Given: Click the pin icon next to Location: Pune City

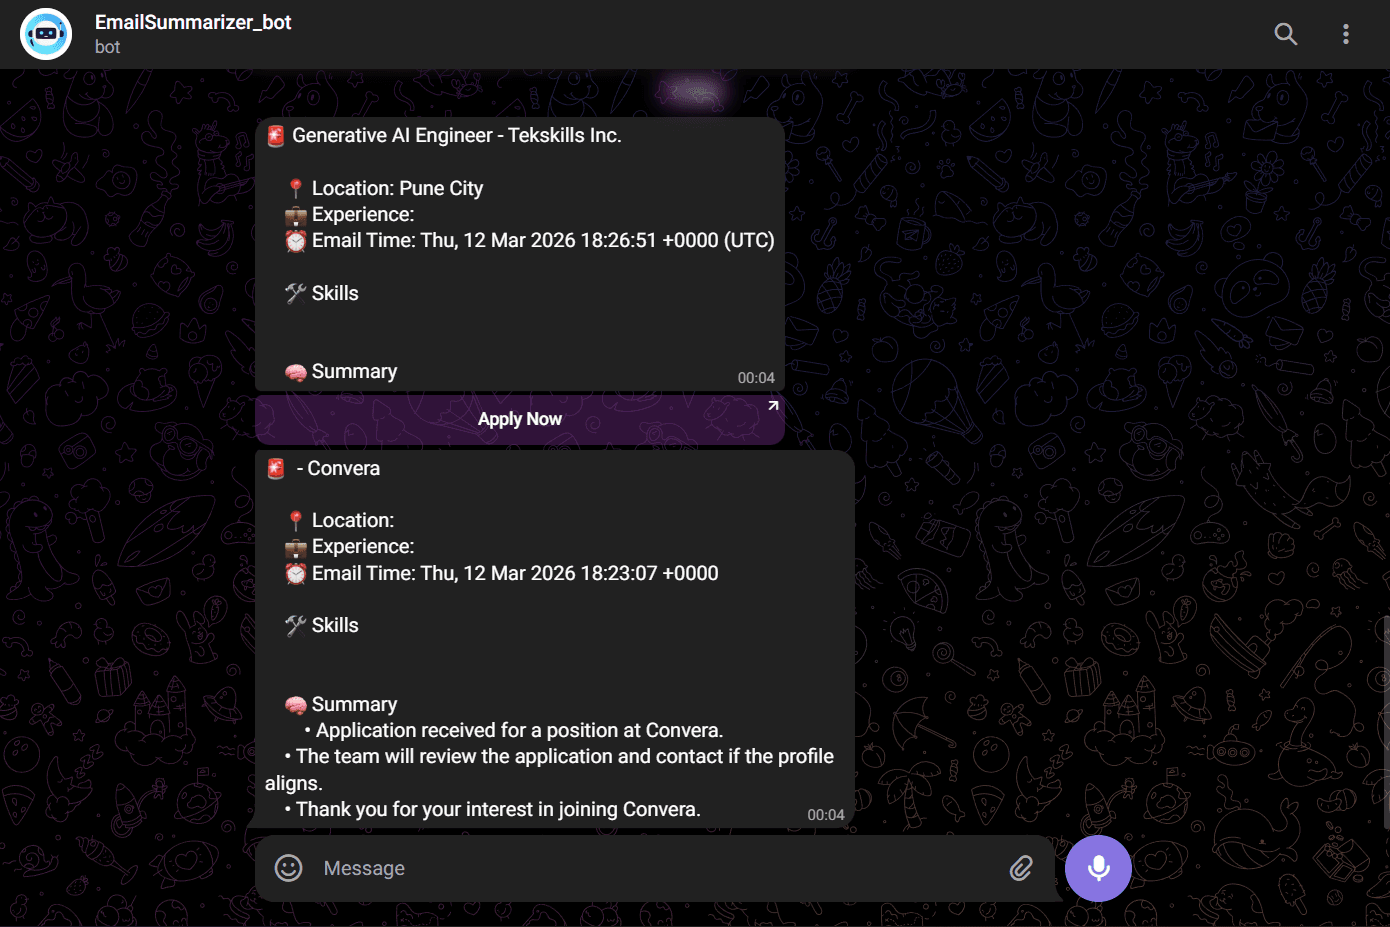Looking at the screenshot, I should (x=295, y=189).
